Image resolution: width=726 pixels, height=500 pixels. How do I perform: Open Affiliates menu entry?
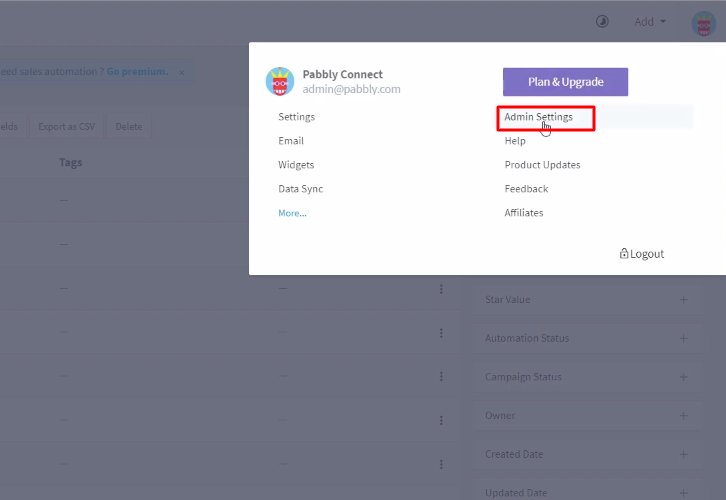(x=524, y=213)
